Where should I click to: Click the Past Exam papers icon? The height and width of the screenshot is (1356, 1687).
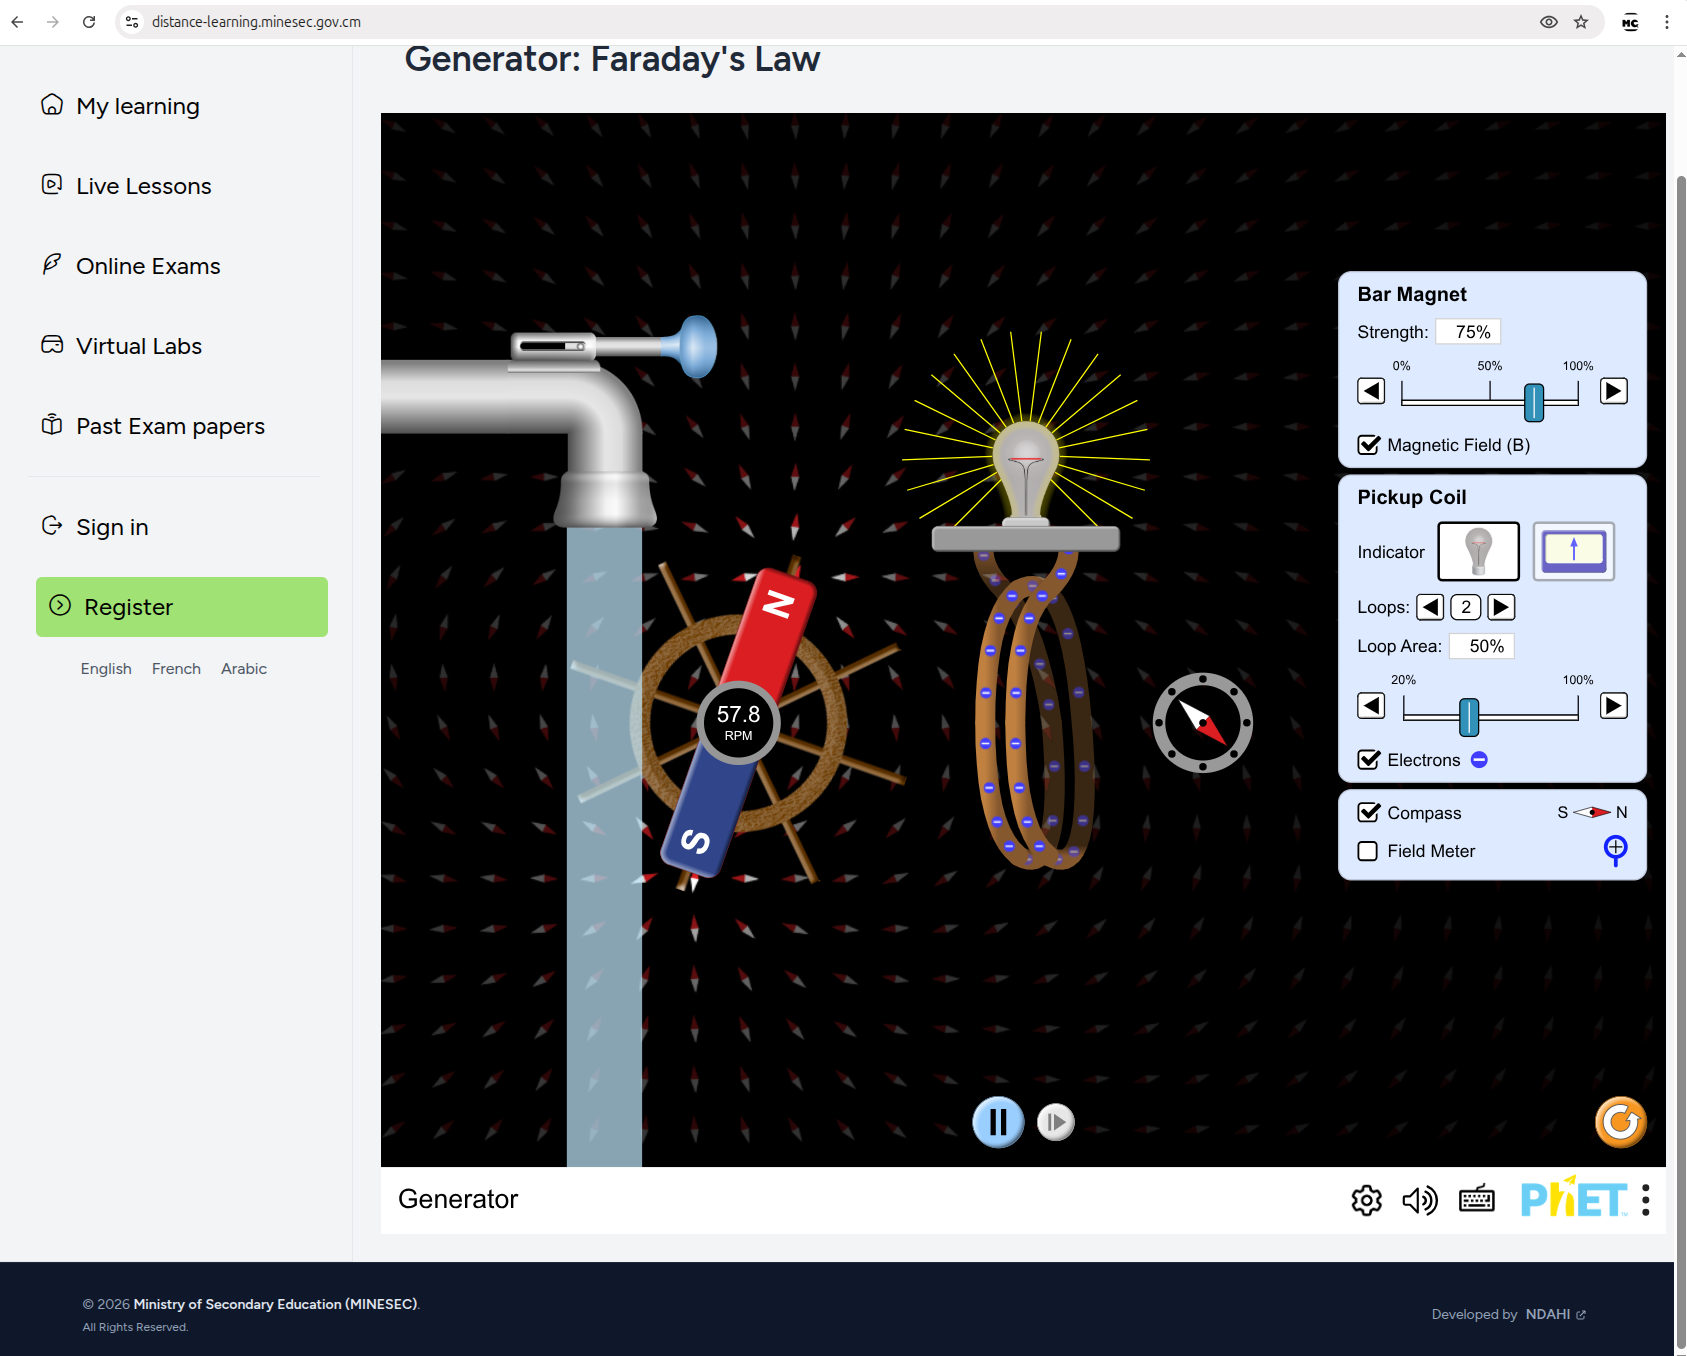pyautogui.click(x=52, y=424)
